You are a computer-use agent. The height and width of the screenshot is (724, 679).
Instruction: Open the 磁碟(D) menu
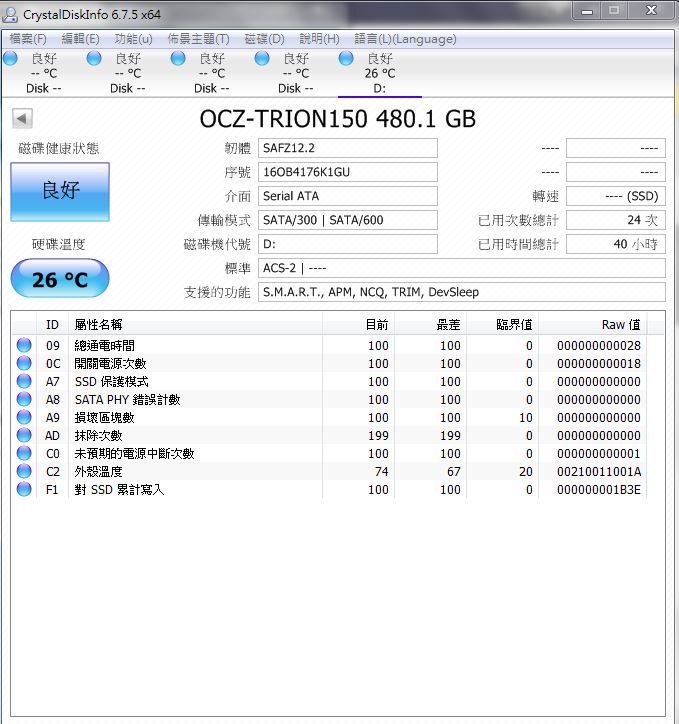click(264, 39)
